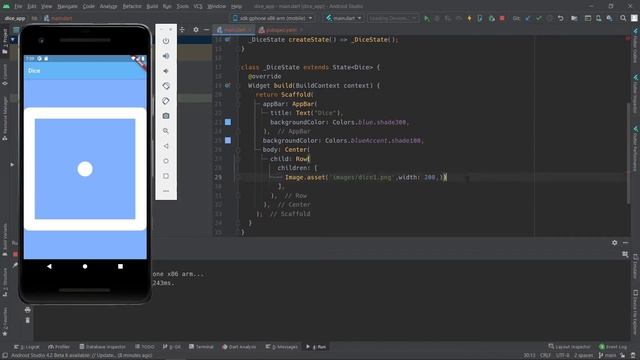
Task: Collapse the project panel with minus icon
Action: [207, 30]
